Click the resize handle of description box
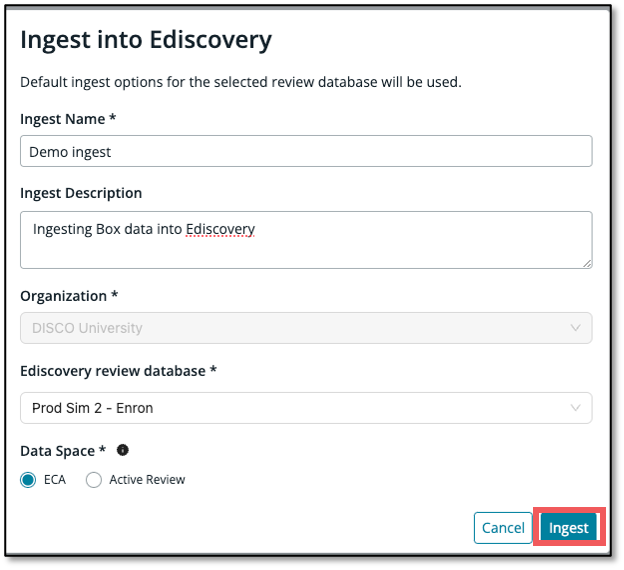This screenshot has height=570, width=624. click(x=587, y=263)
